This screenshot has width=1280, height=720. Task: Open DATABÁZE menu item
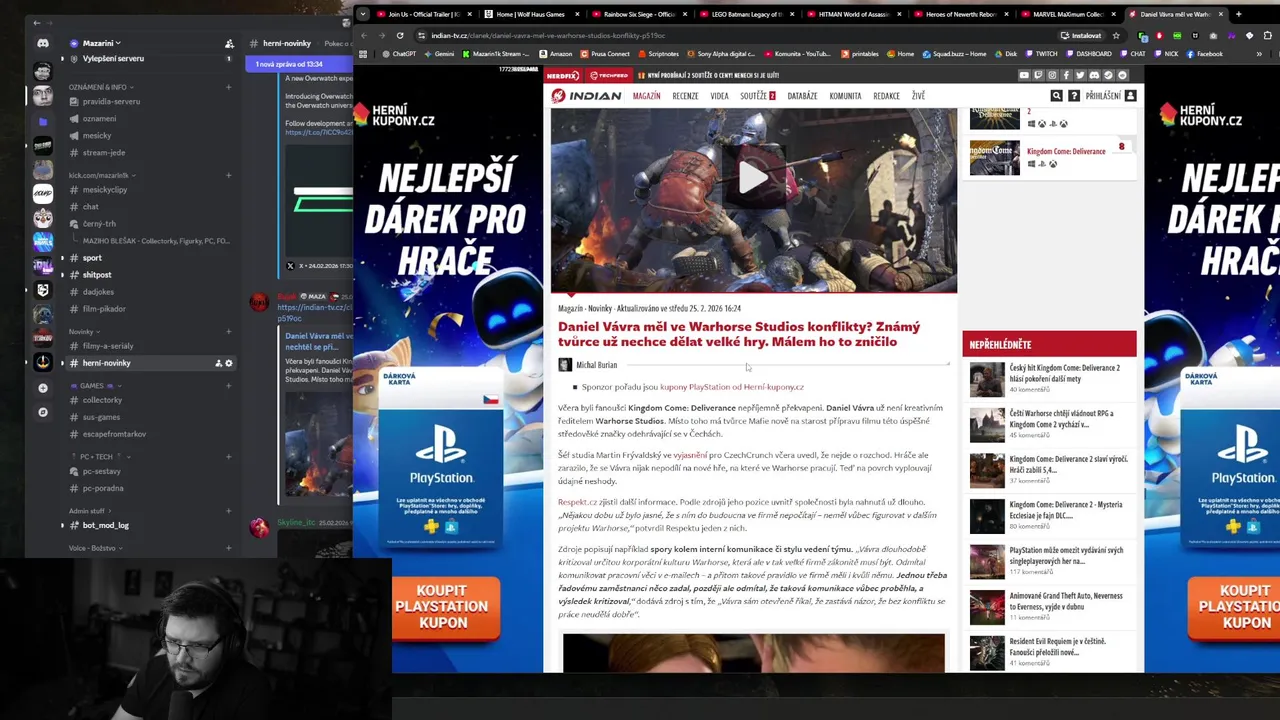coord(802,96)
